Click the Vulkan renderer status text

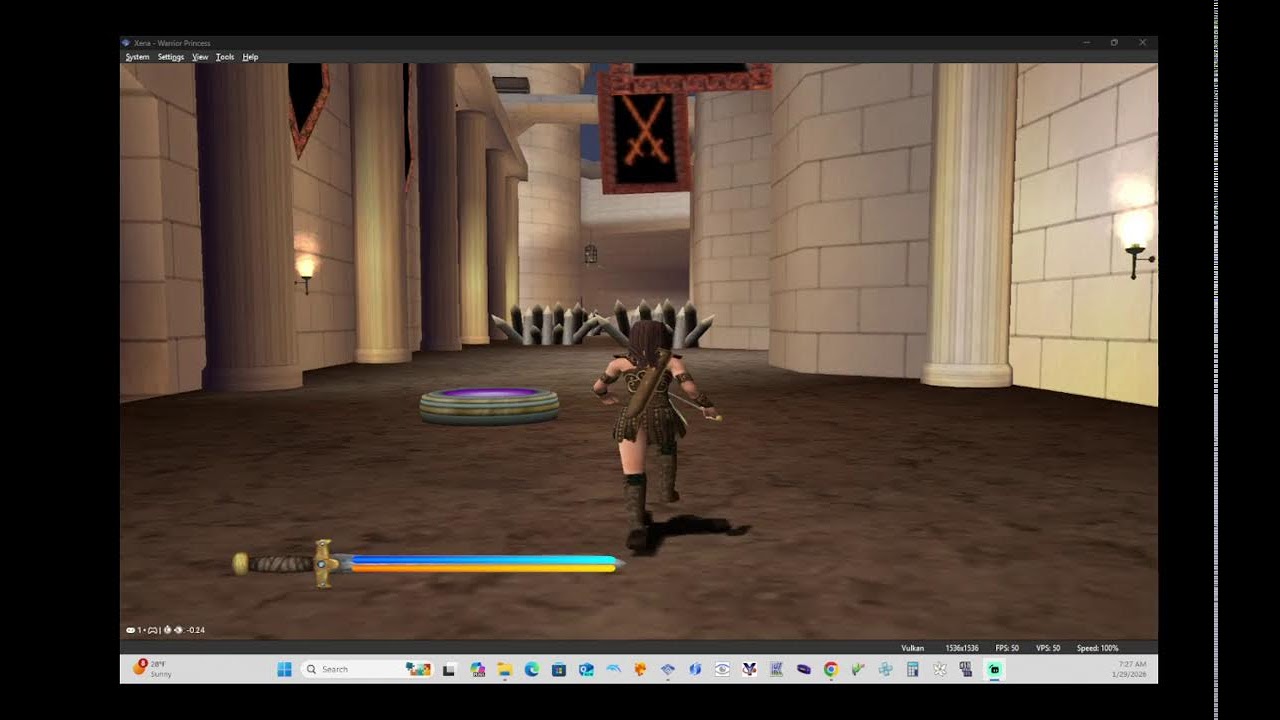pyautogui.click(x=912, y=648)
